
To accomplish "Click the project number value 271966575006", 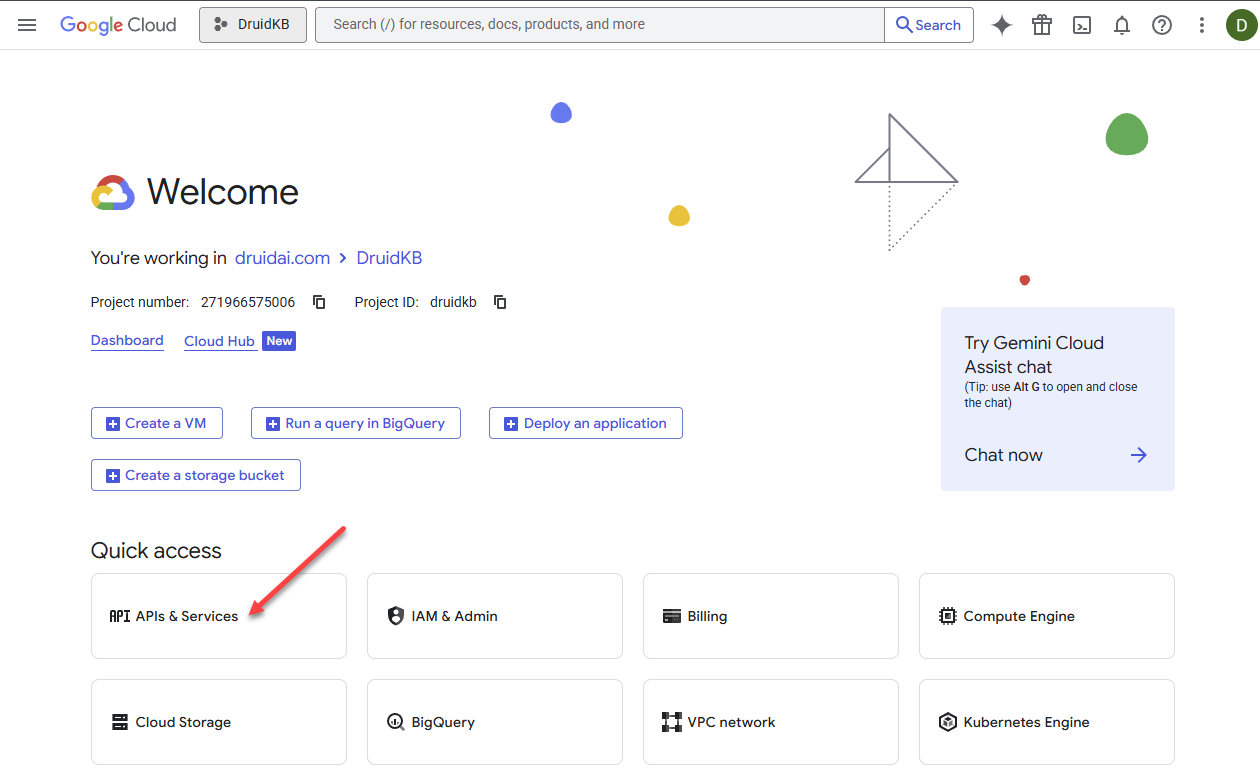I will click(248, 302).
